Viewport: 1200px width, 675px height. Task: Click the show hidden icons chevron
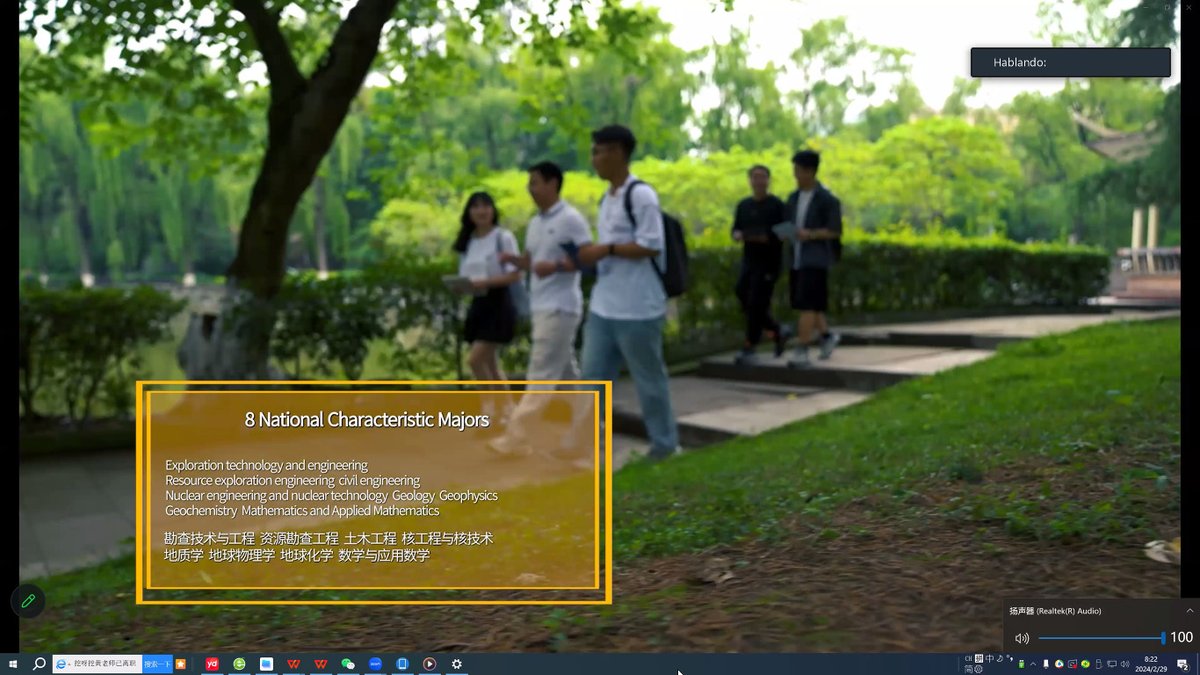pyautogui.click(x=1033, y=663)
